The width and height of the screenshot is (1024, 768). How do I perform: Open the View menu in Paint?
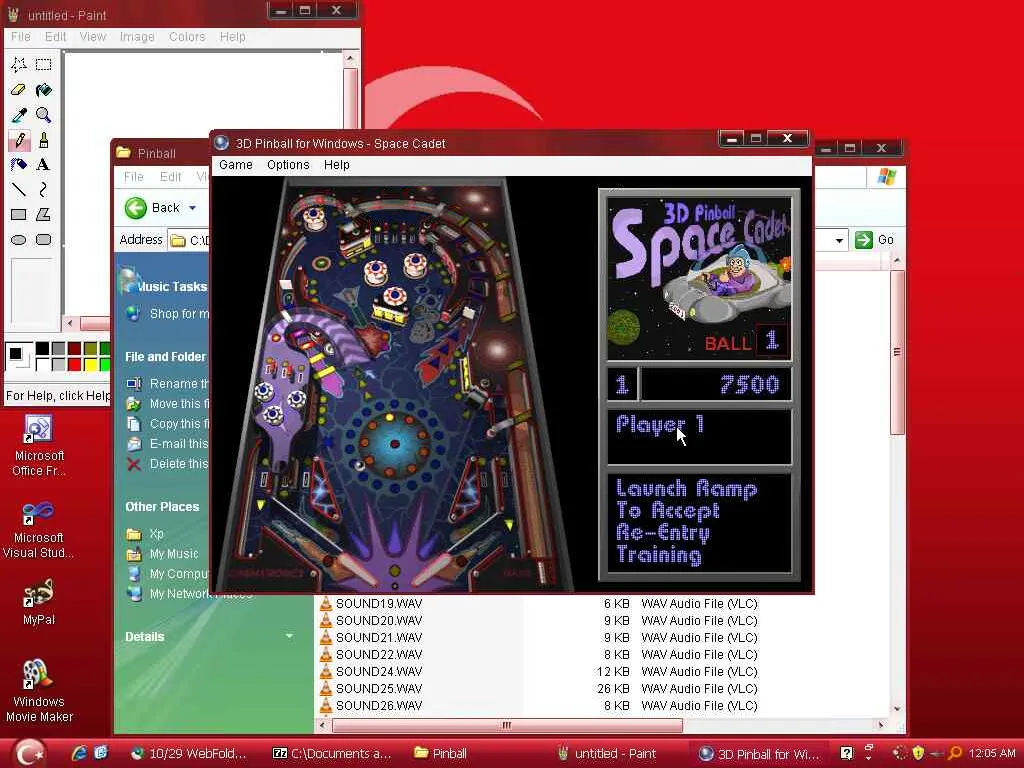tap(93, 37)
